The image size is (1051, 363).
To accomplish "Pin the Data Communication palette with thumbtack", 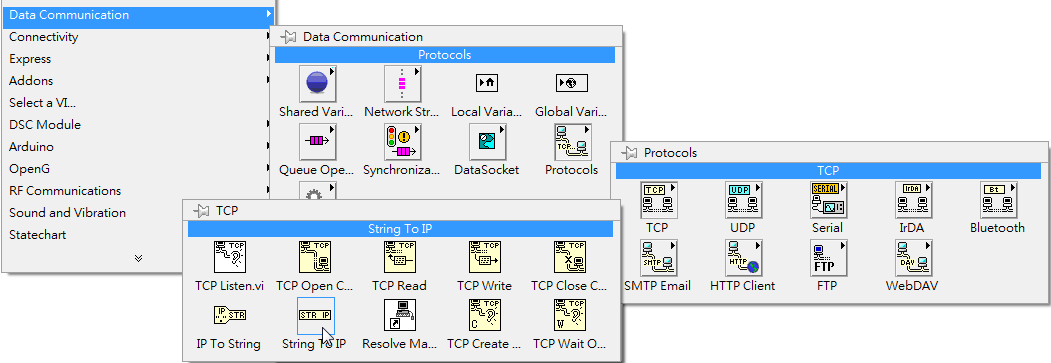I will point(288,37).
